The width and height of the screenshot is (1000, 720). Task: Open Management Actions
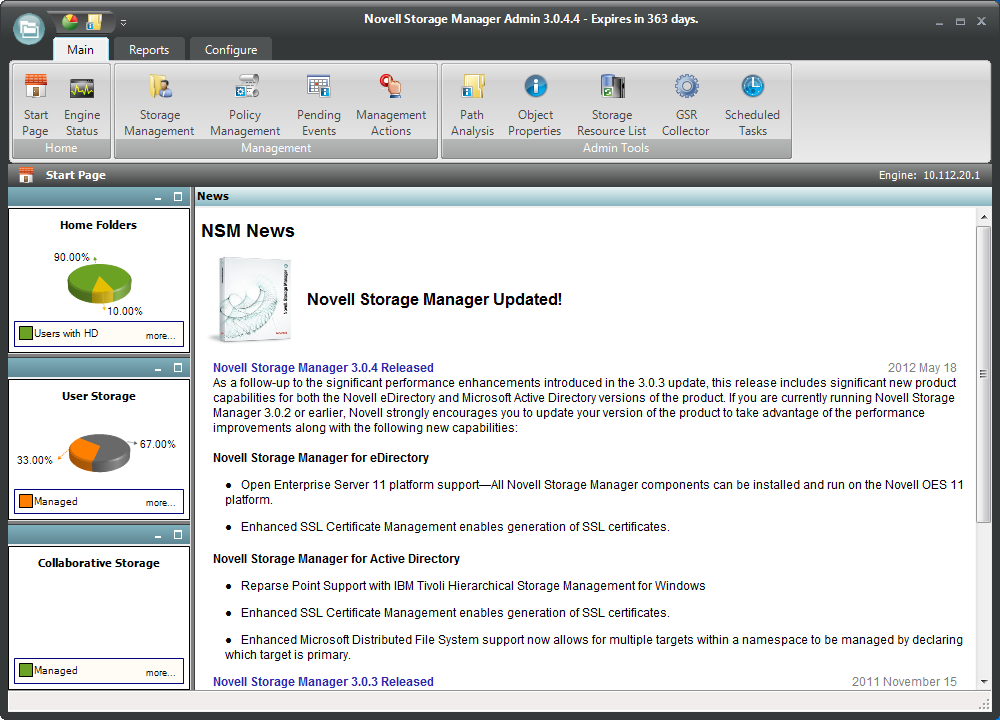391,105
